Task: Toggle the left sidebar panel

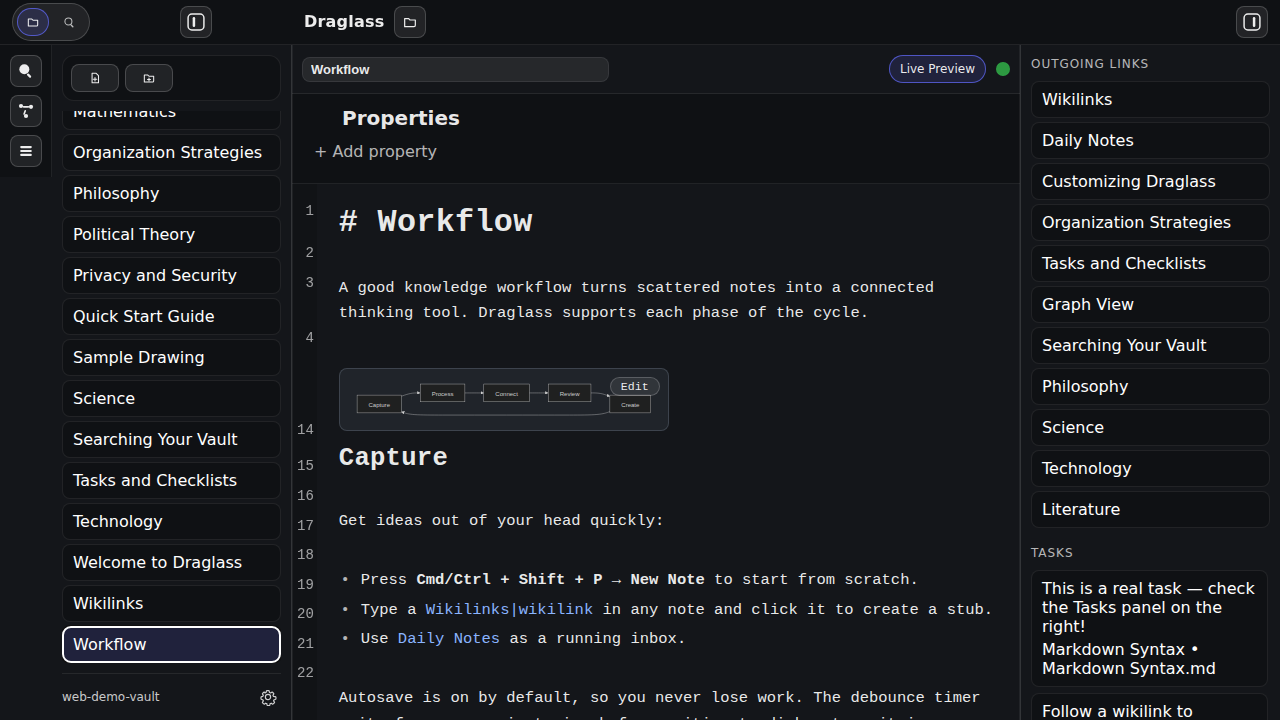Action: (196, 22)
